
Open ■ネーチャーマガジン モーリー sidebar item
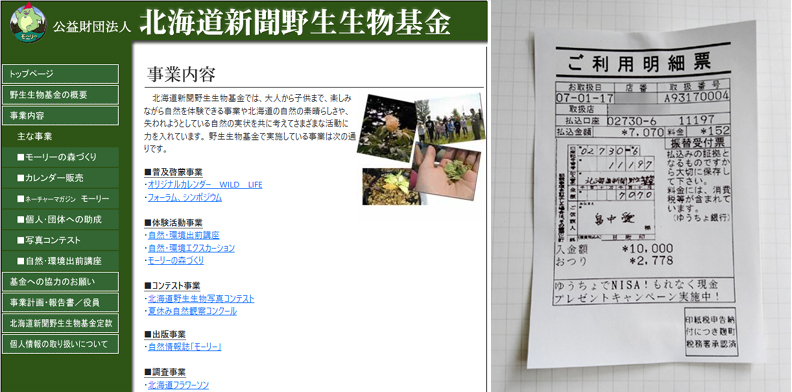[60, 199]
